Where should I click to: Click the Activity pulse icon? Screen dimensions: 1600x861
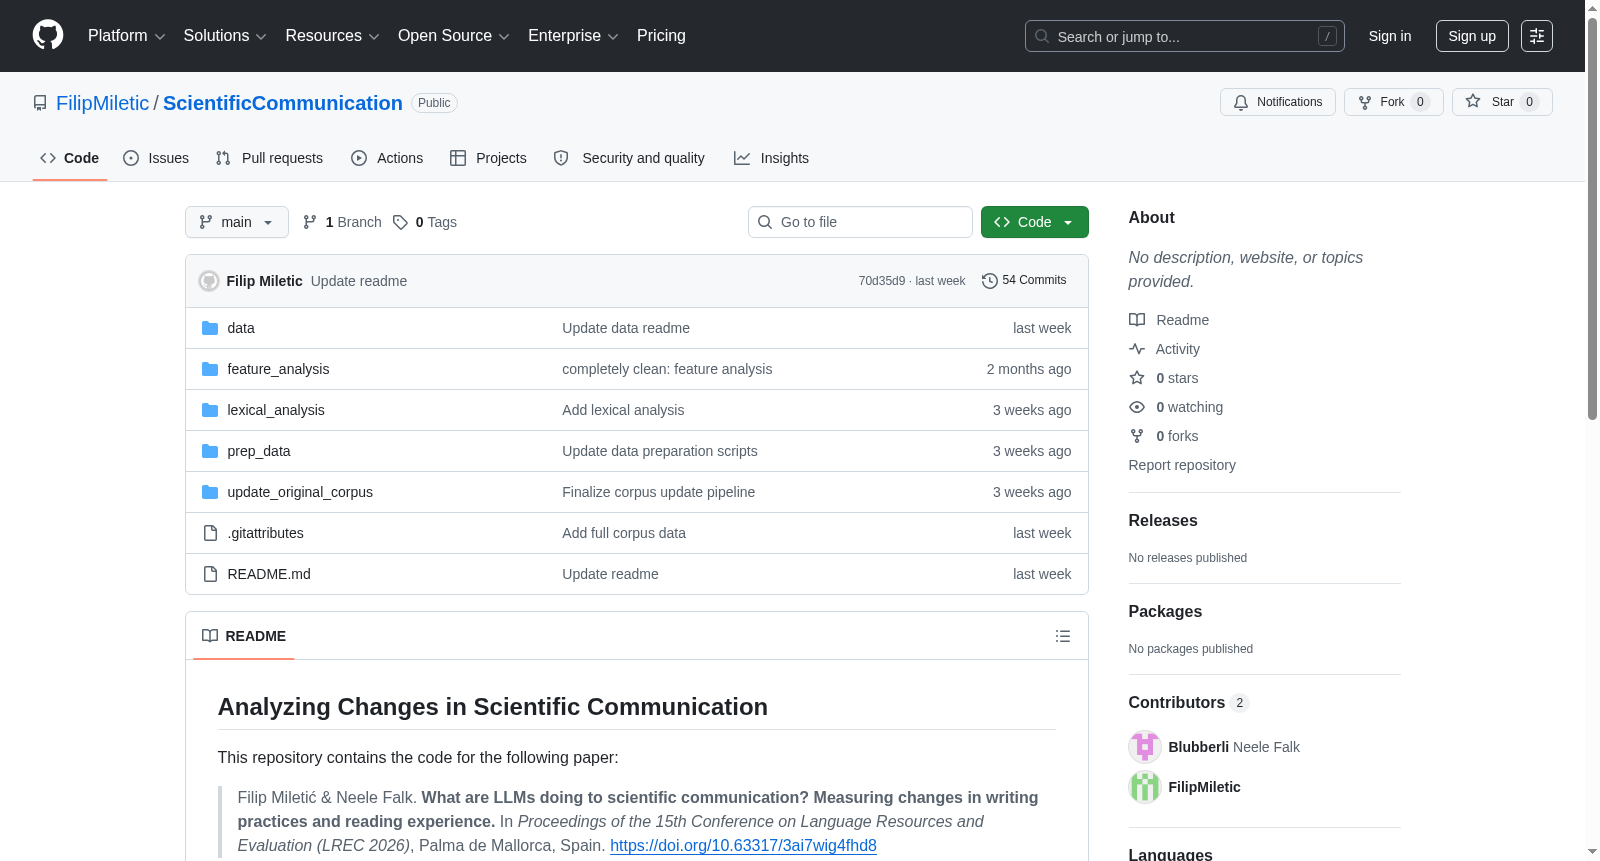1137,349
